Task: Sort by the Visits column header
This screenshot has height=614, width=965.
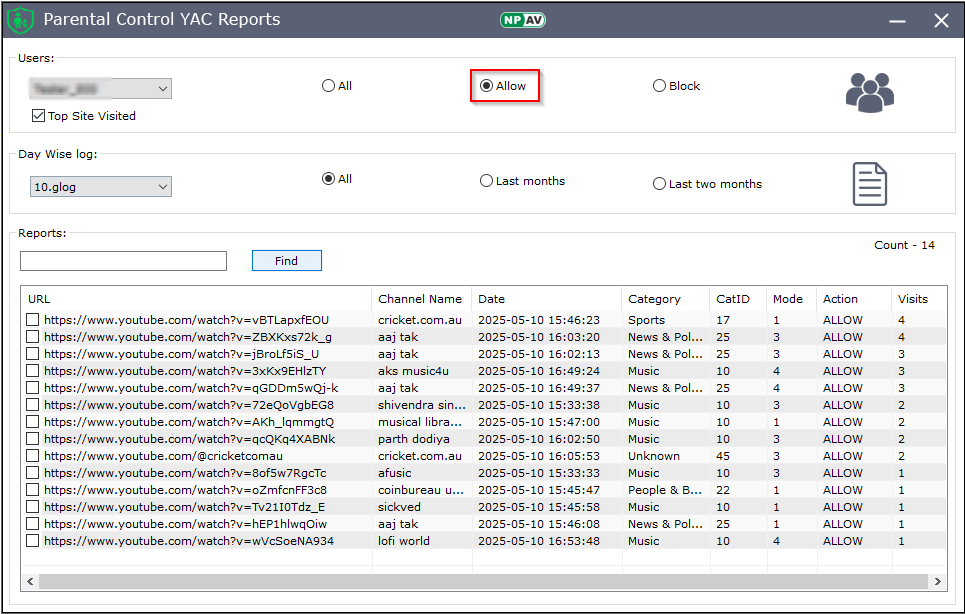Action: pyautogui.click(x=912, y=299)
